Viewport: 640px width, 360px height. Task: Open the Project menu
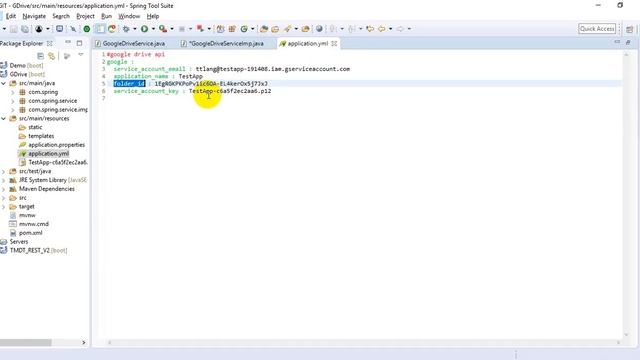pyautogui.click(x=85, y=16)
